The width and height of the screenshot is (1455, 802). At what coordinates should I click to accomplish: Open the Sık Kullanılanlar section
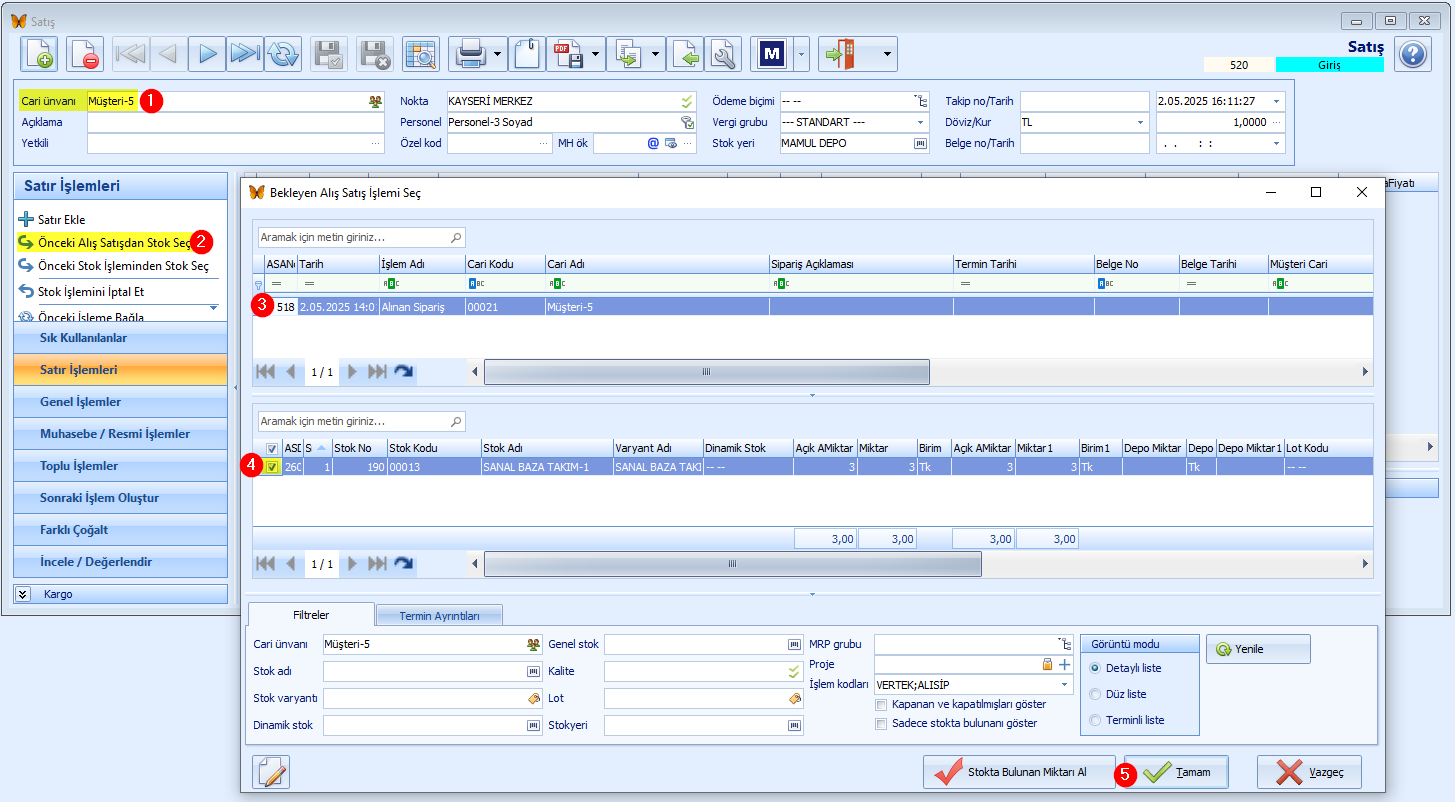pyautogui.click(x=121, y=338)
